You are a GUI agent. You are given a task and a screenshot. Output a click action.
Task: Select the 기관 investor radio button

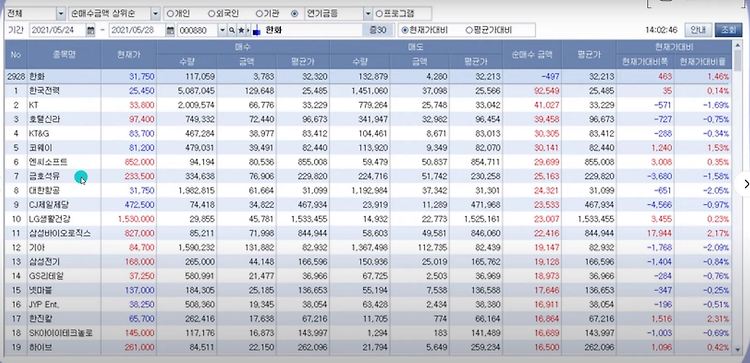[259, 13]
